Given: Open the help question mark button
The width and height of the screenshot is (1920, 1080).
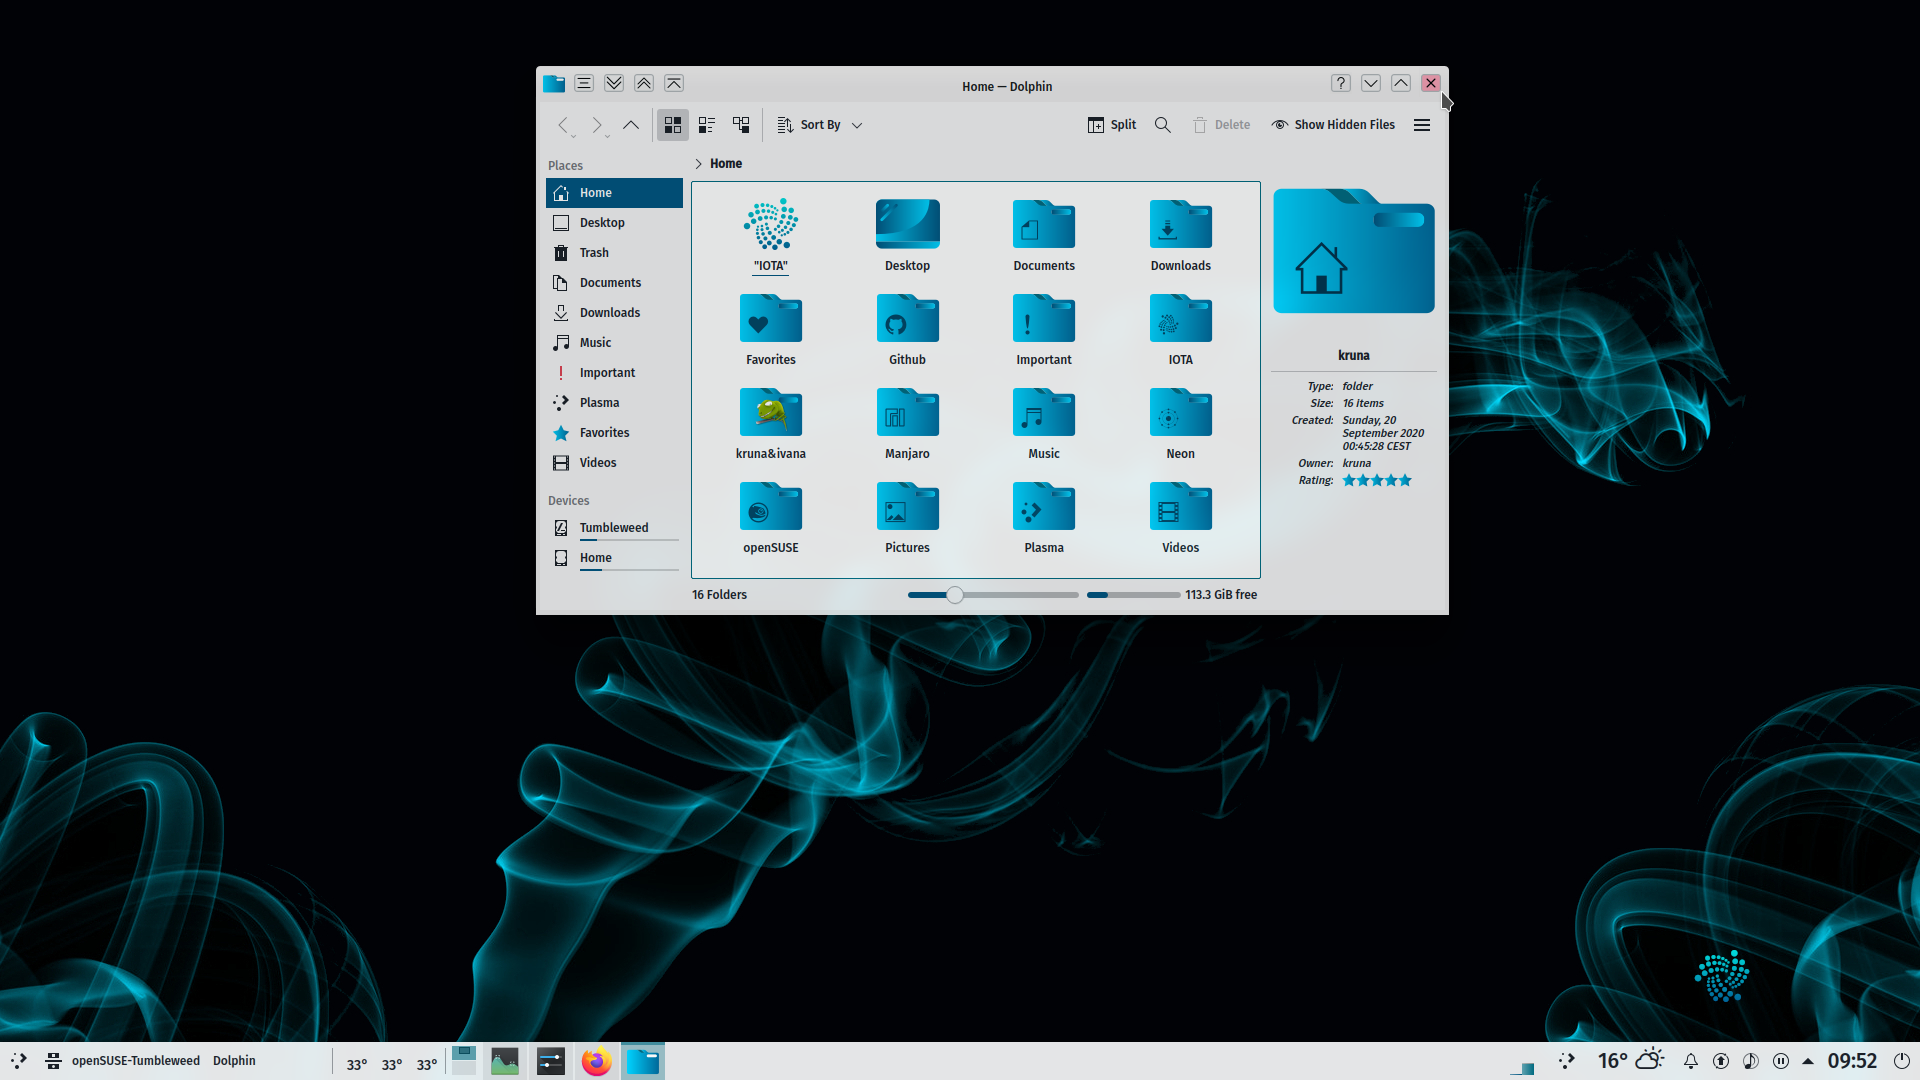Looking at the screenshot, I should pyautogui.click(x=1341, y=84).
